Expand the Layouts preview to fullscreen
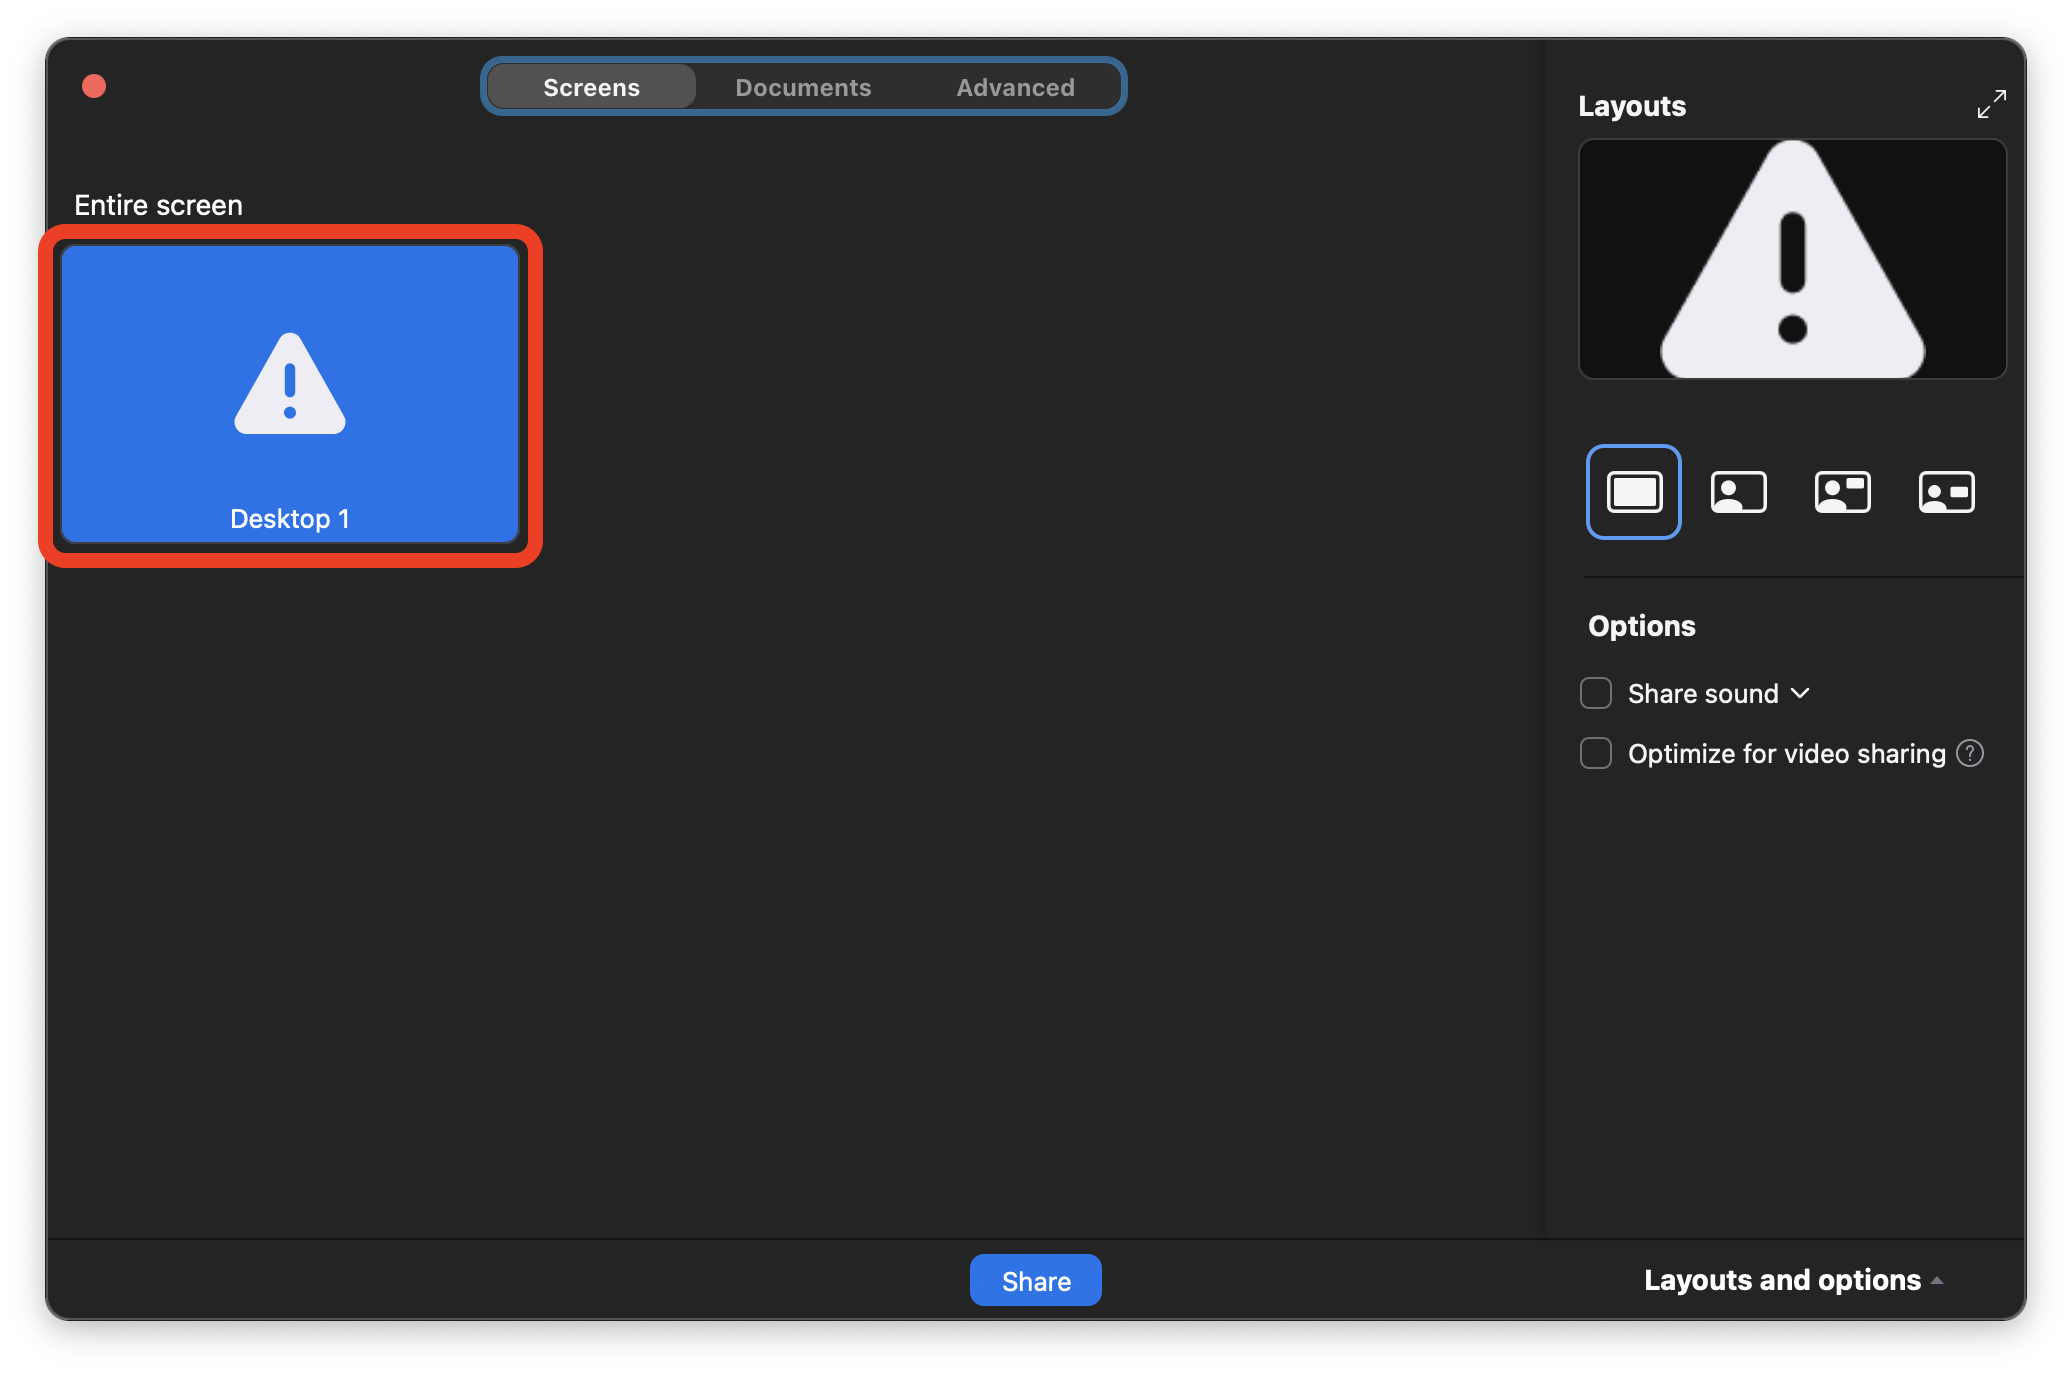The width and height of the screenshot is (2072, 1374). click(x=1992, y=104)
